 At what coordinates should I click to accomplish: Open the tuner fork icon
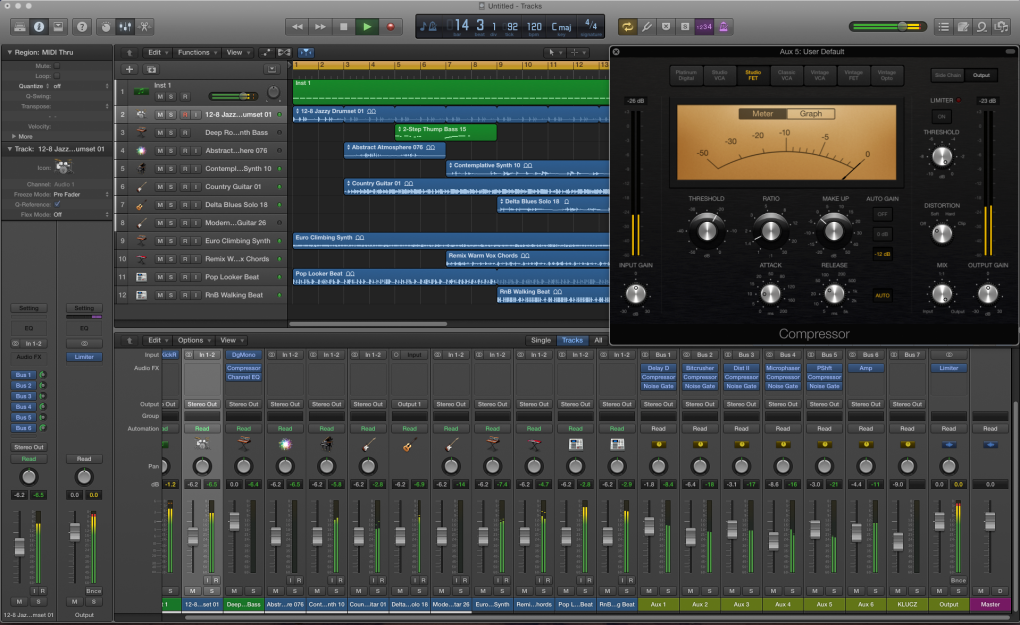tap(647, 27)
